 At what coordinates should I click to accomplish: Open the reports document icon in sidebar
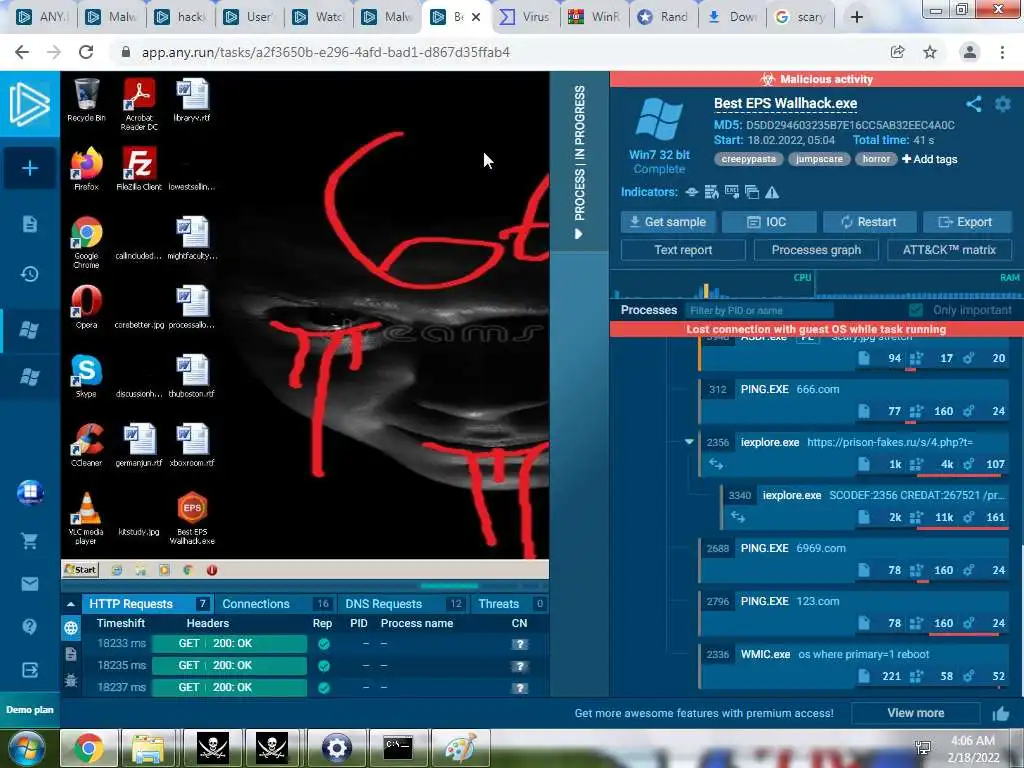point(29,224)
